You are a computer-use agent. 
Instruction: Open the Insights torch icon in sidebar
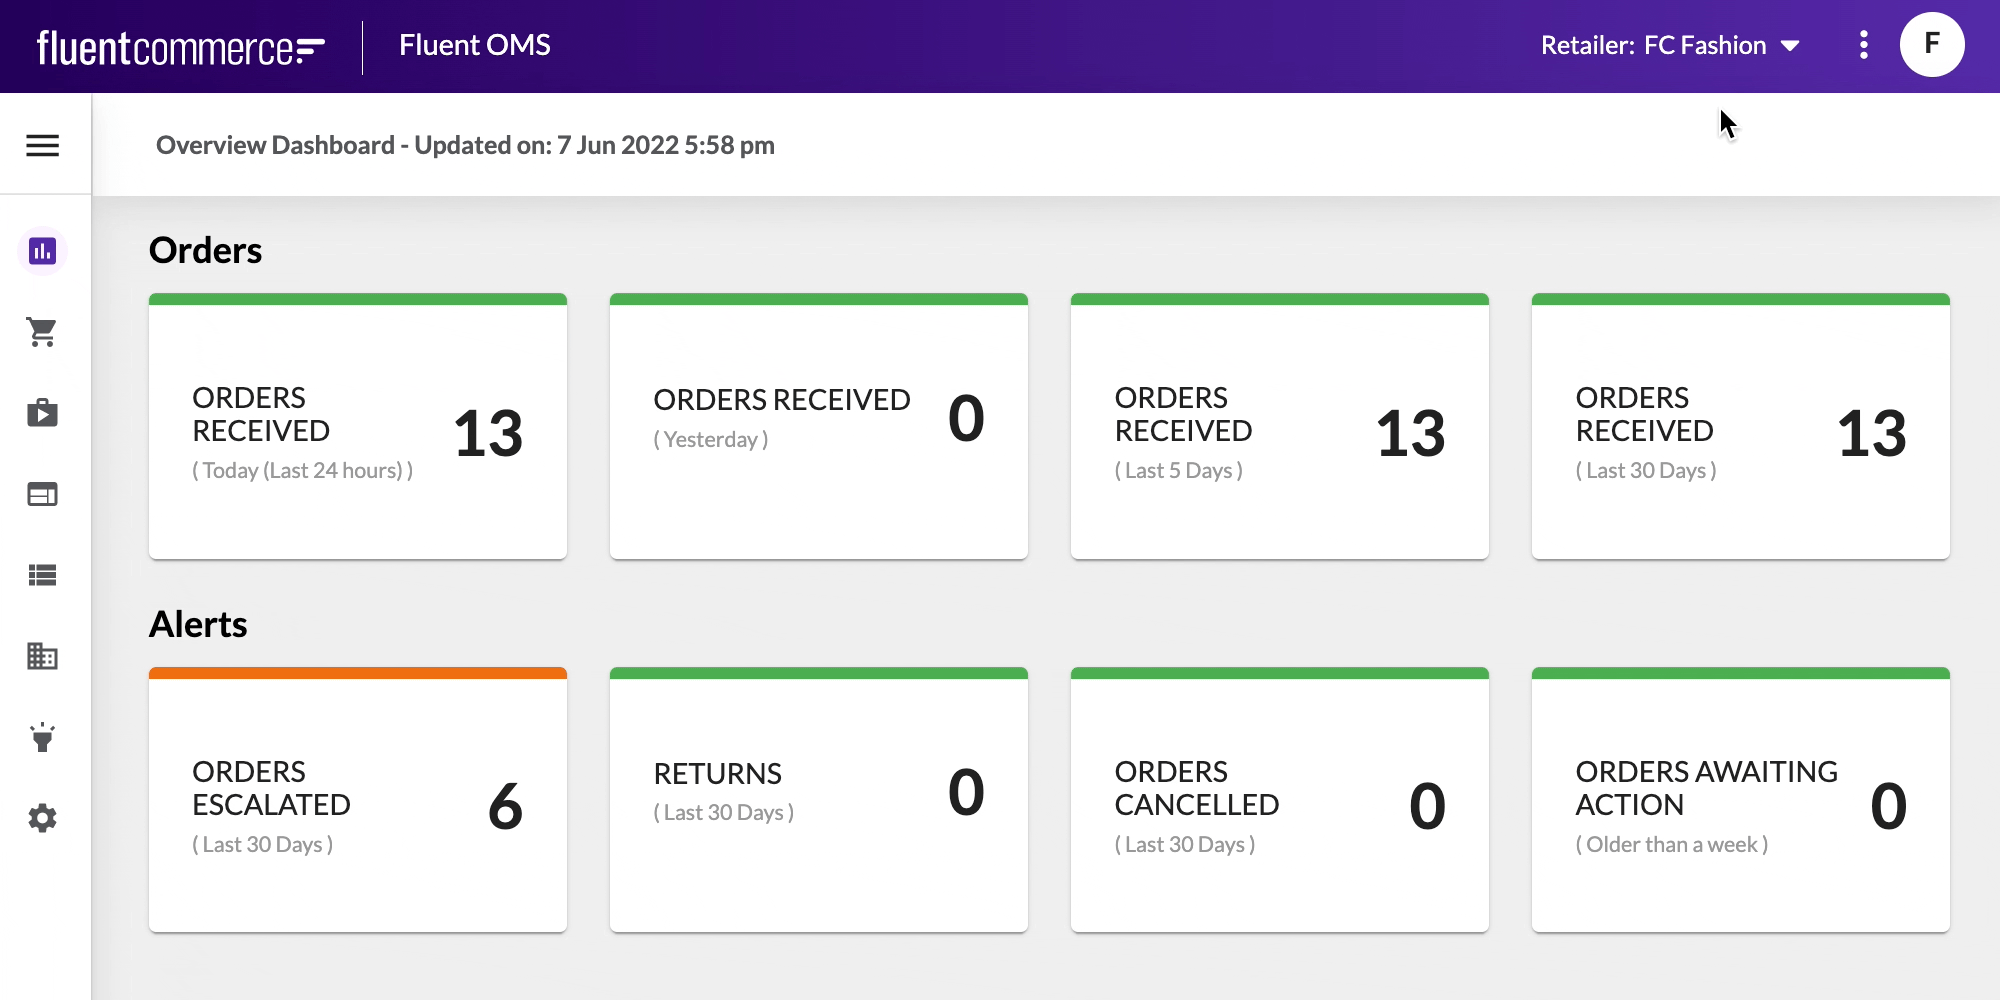(x=41, y=738)
